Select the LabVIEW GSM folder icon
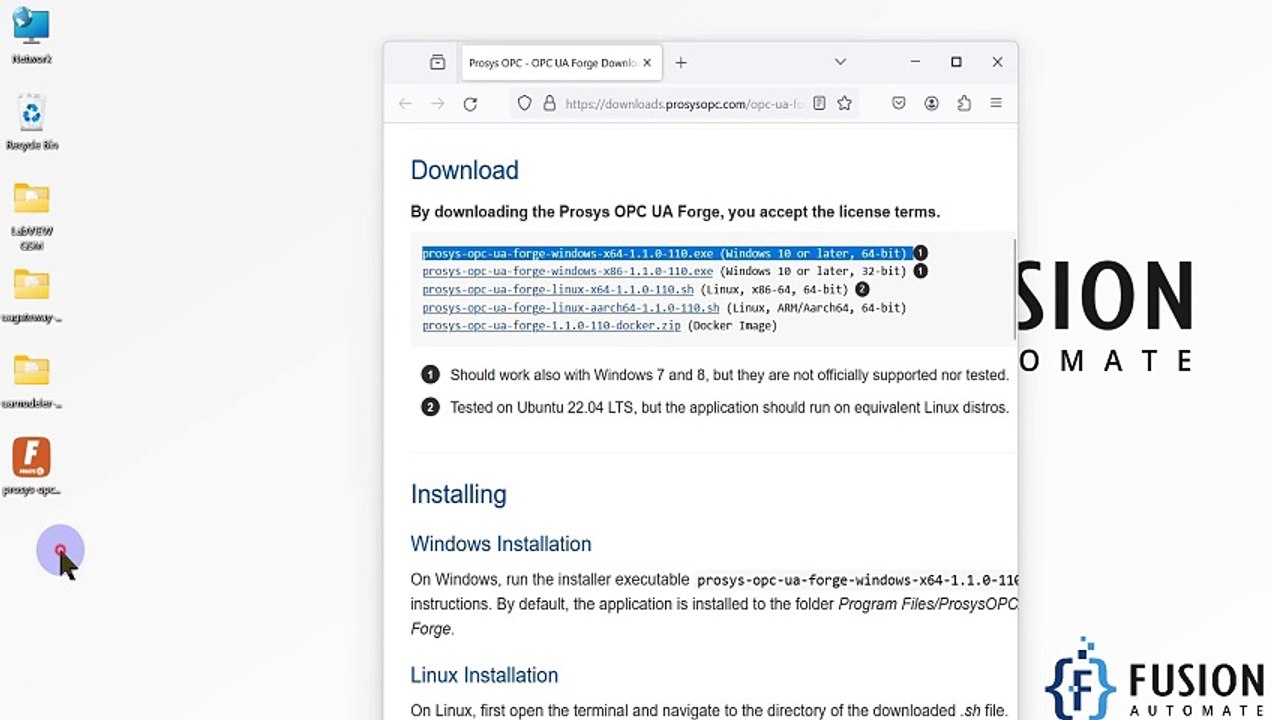Viewport: 1272px width, 720px height. (x=32, y=215)
